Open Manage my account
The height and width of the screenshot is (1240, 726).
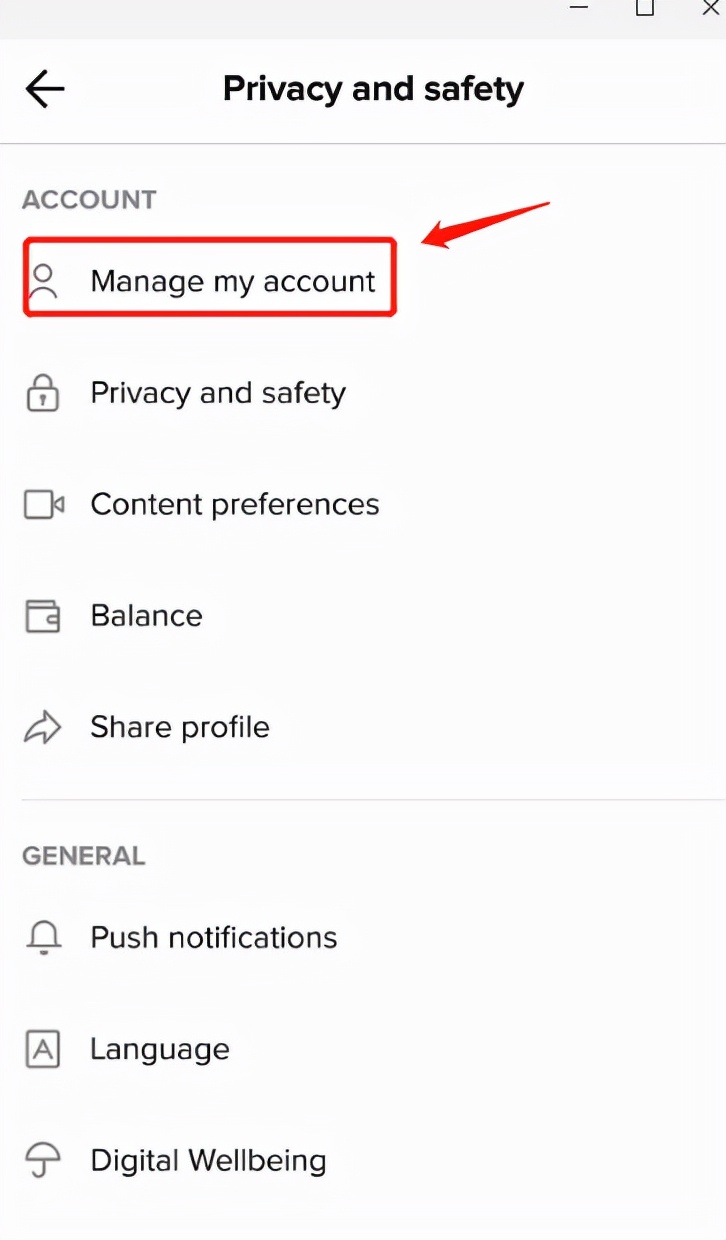(232, 282)
